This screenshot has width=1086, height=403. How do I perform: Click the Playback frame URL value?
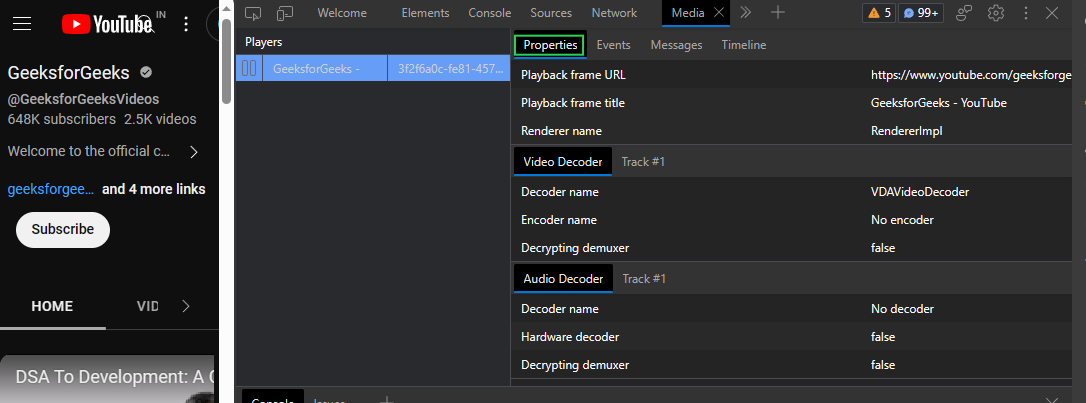(971, 75)
